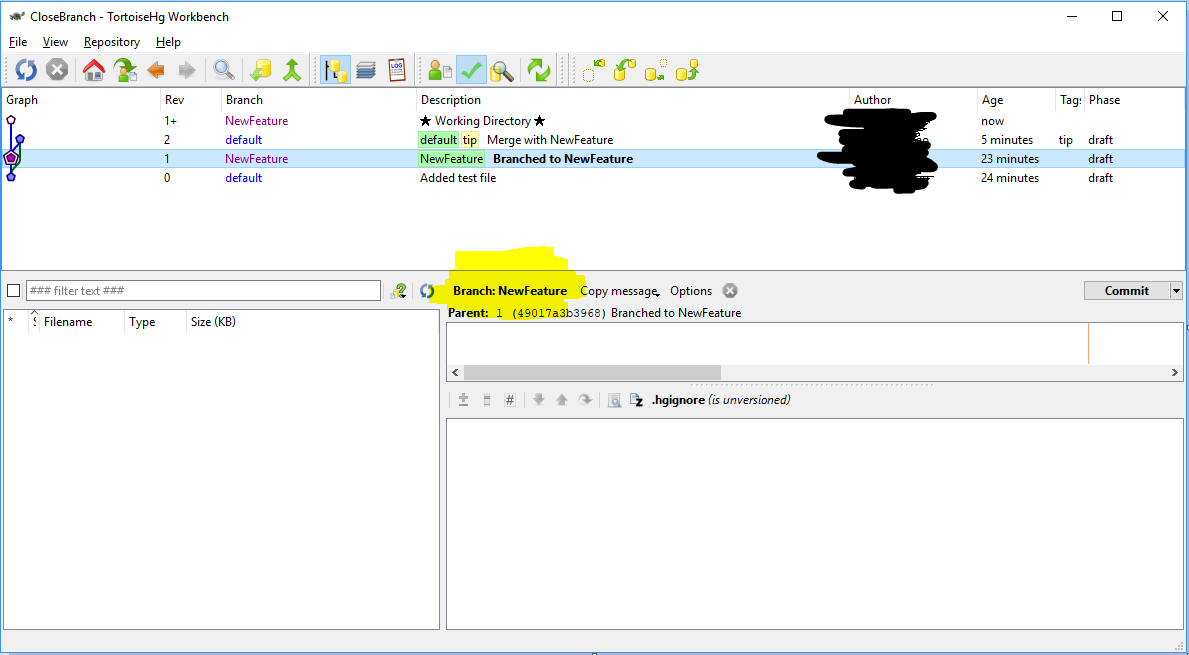Open the Commit button dropdown arrow
This screenshot has width=1189, height=655.
pyautogui.click(x=1176, y=290)
